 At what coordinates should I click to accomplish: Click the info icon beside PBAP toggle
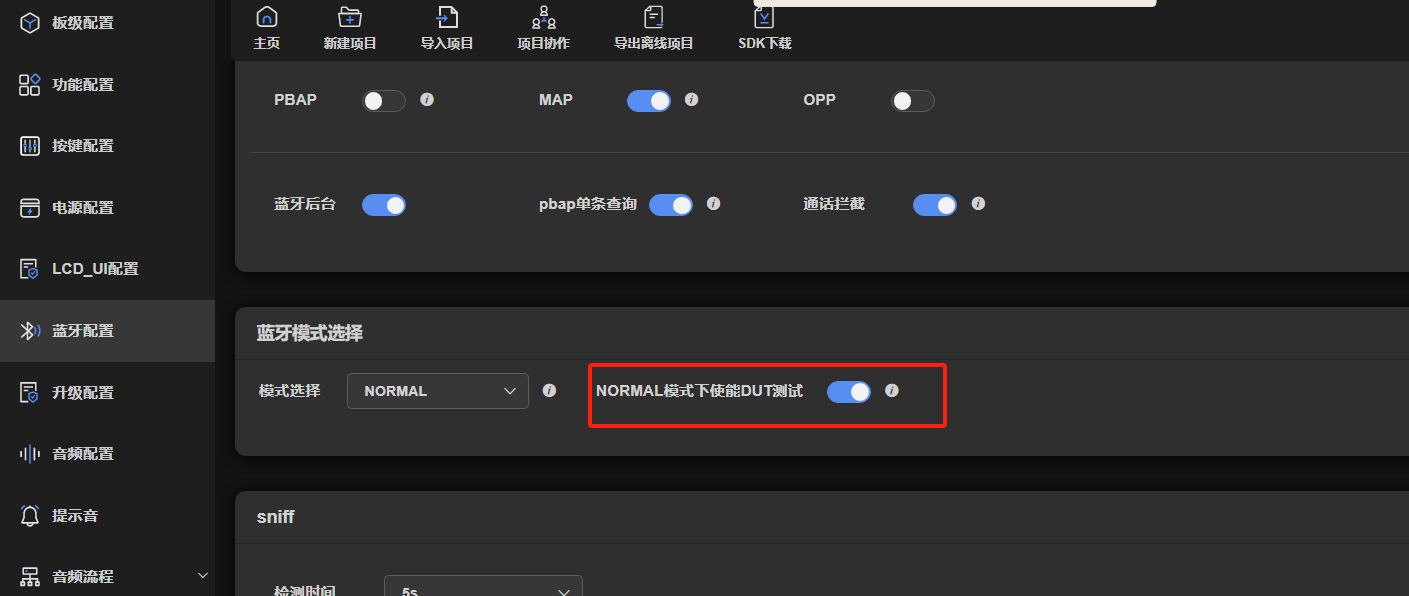pos(427,100)
